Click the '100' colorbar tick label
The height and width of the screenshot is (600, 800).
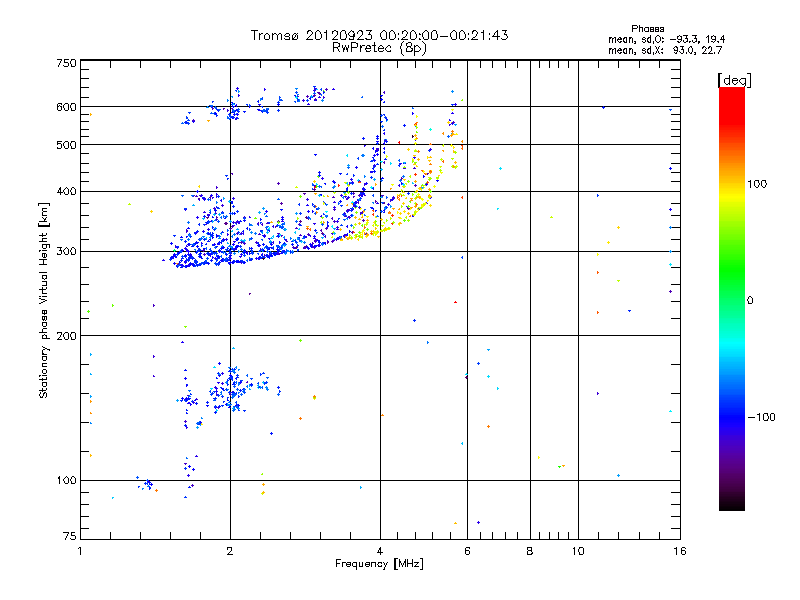coord(757,184)
